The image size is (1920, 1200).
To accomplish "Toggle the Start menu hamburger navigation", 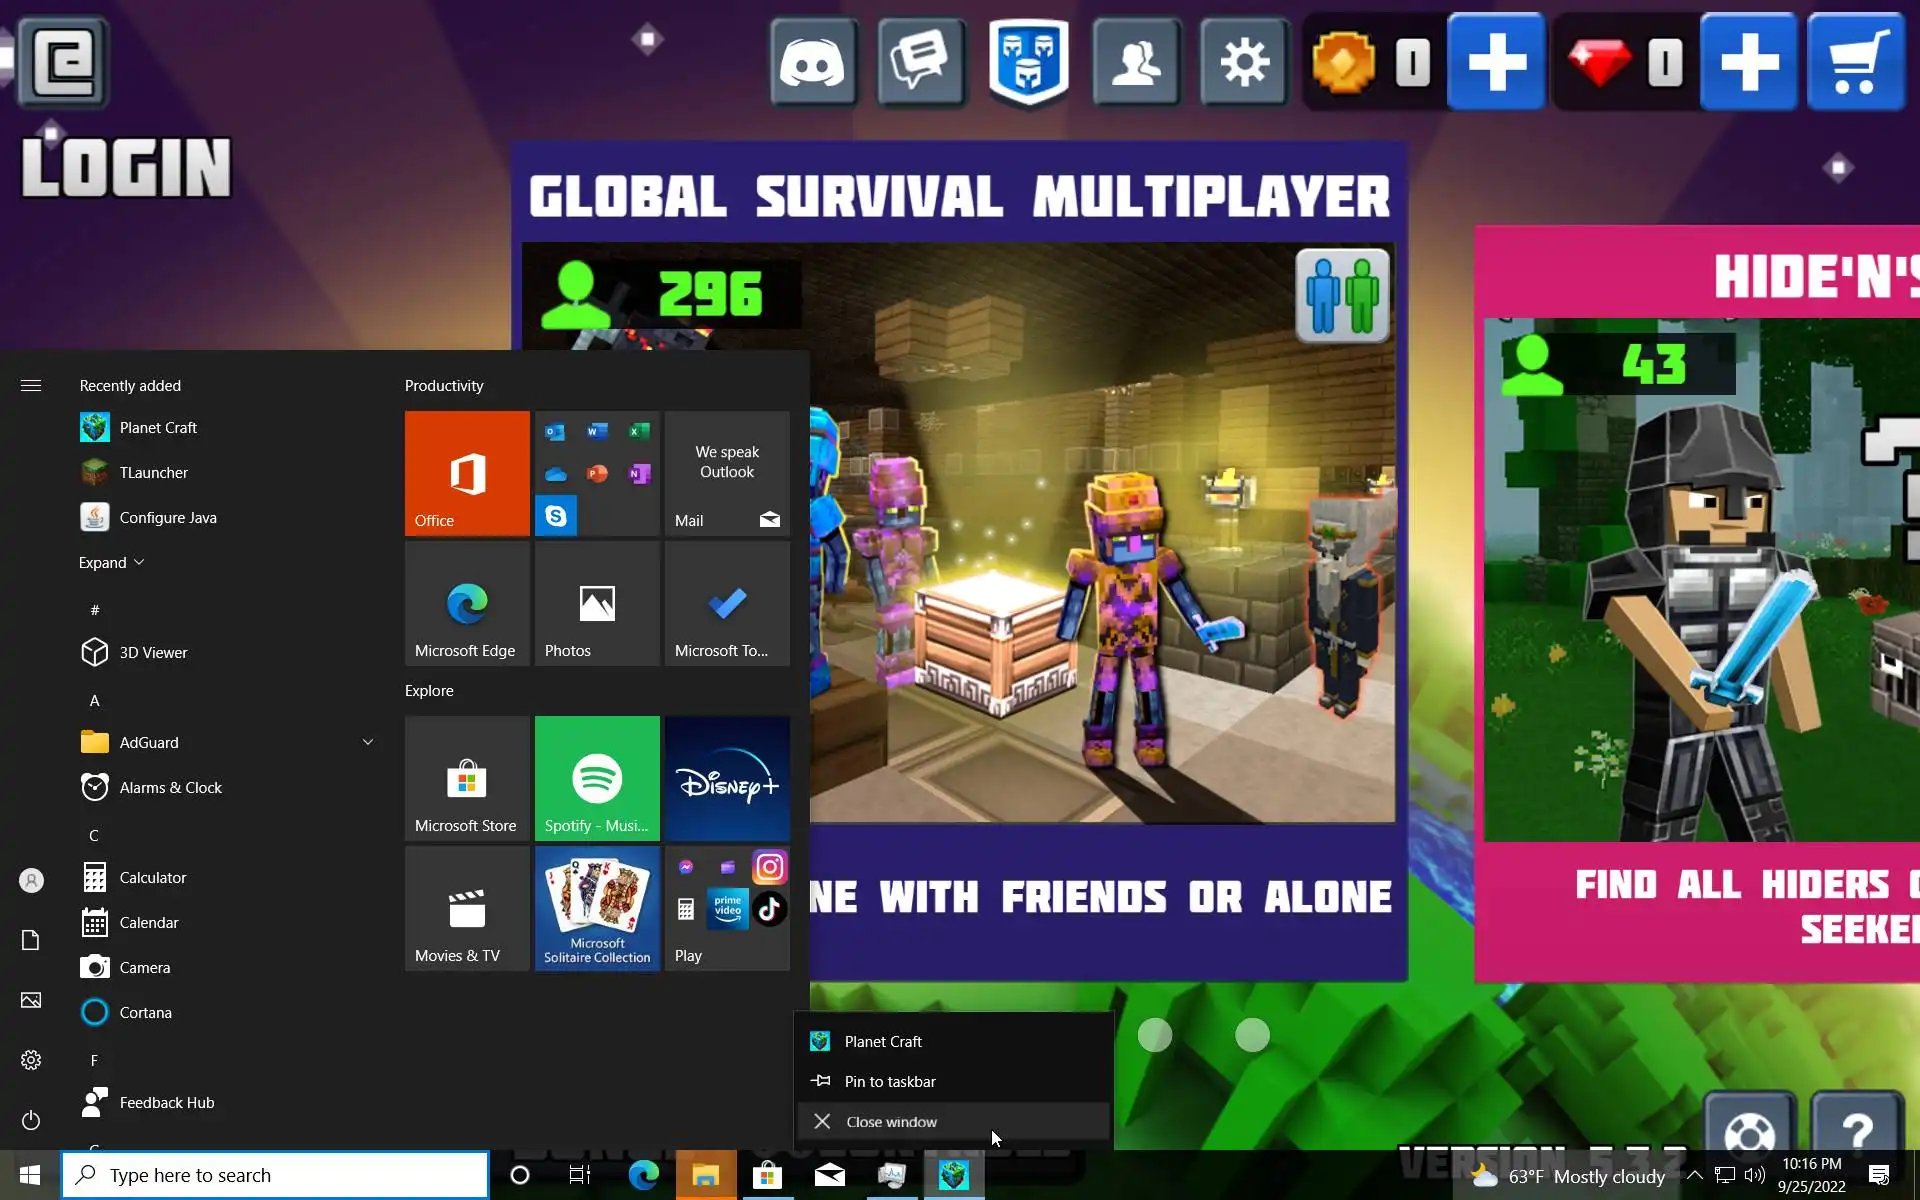I will point(31,385).
